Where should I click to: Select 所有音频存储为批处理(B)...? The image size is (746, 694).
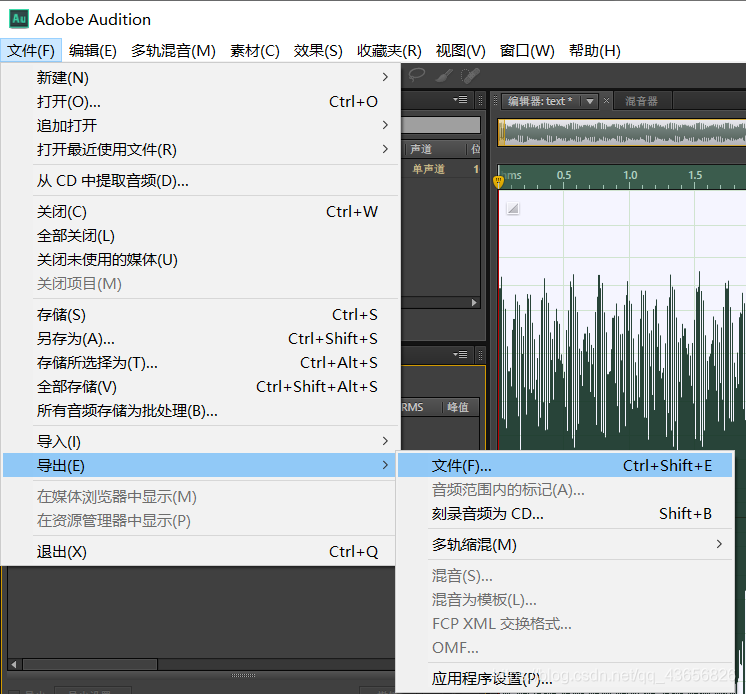200,411
